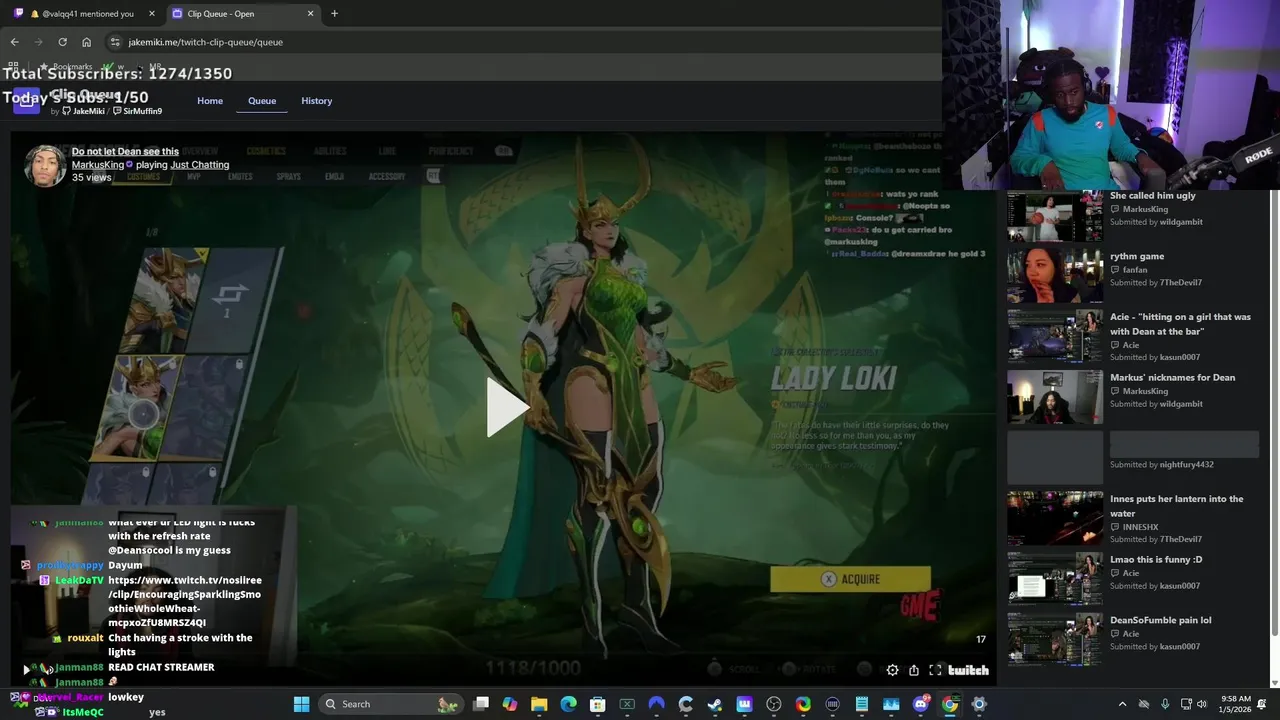Image resolution: width=1280 pixels, height=720 pixels.
Task: Open Windows Settings from the taskbar
Action: pos(979,704)
